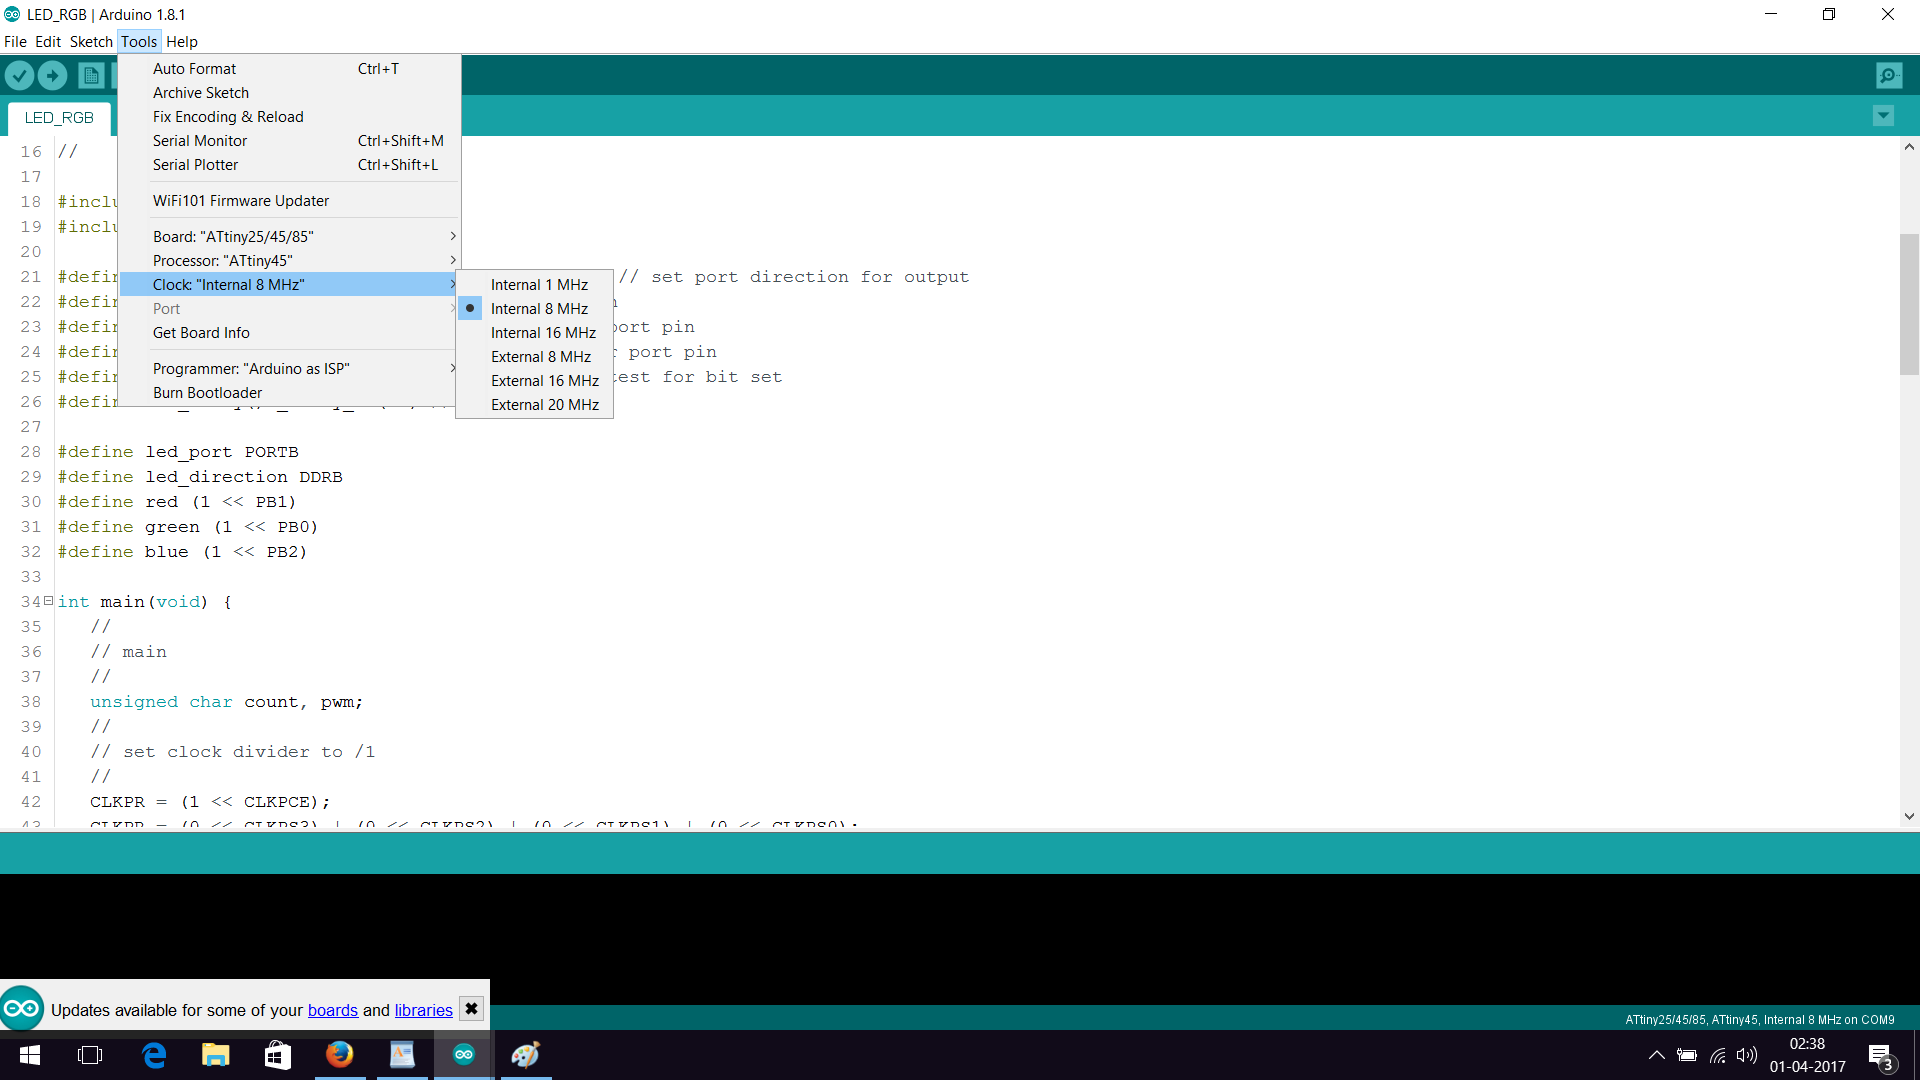Select Internal 8 MHz clock option

point(534,309)
